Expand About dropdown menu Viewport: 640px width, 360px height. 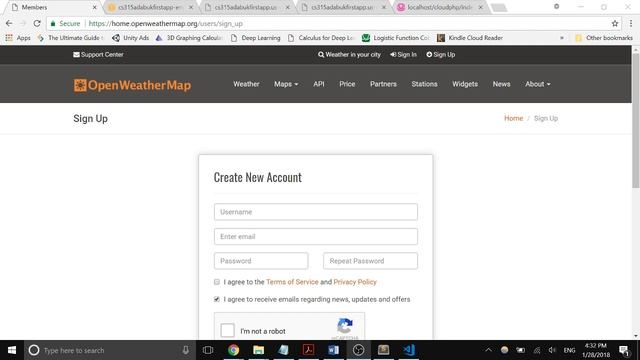pos(538,84)
